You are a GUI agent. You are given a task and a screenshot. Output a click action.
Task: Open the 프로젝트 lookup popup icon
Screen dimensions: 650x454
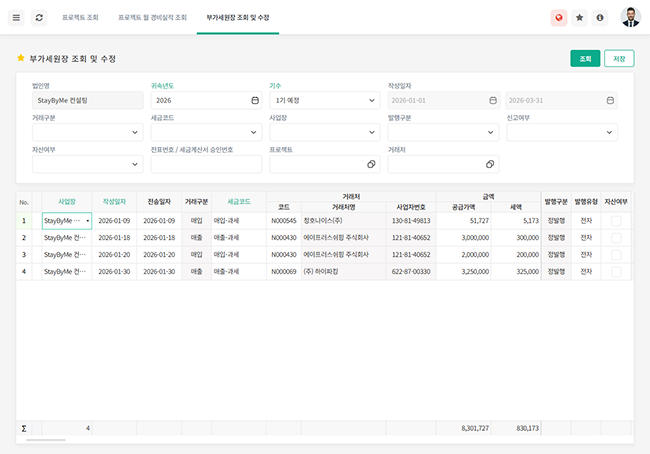tap(372, 164)
